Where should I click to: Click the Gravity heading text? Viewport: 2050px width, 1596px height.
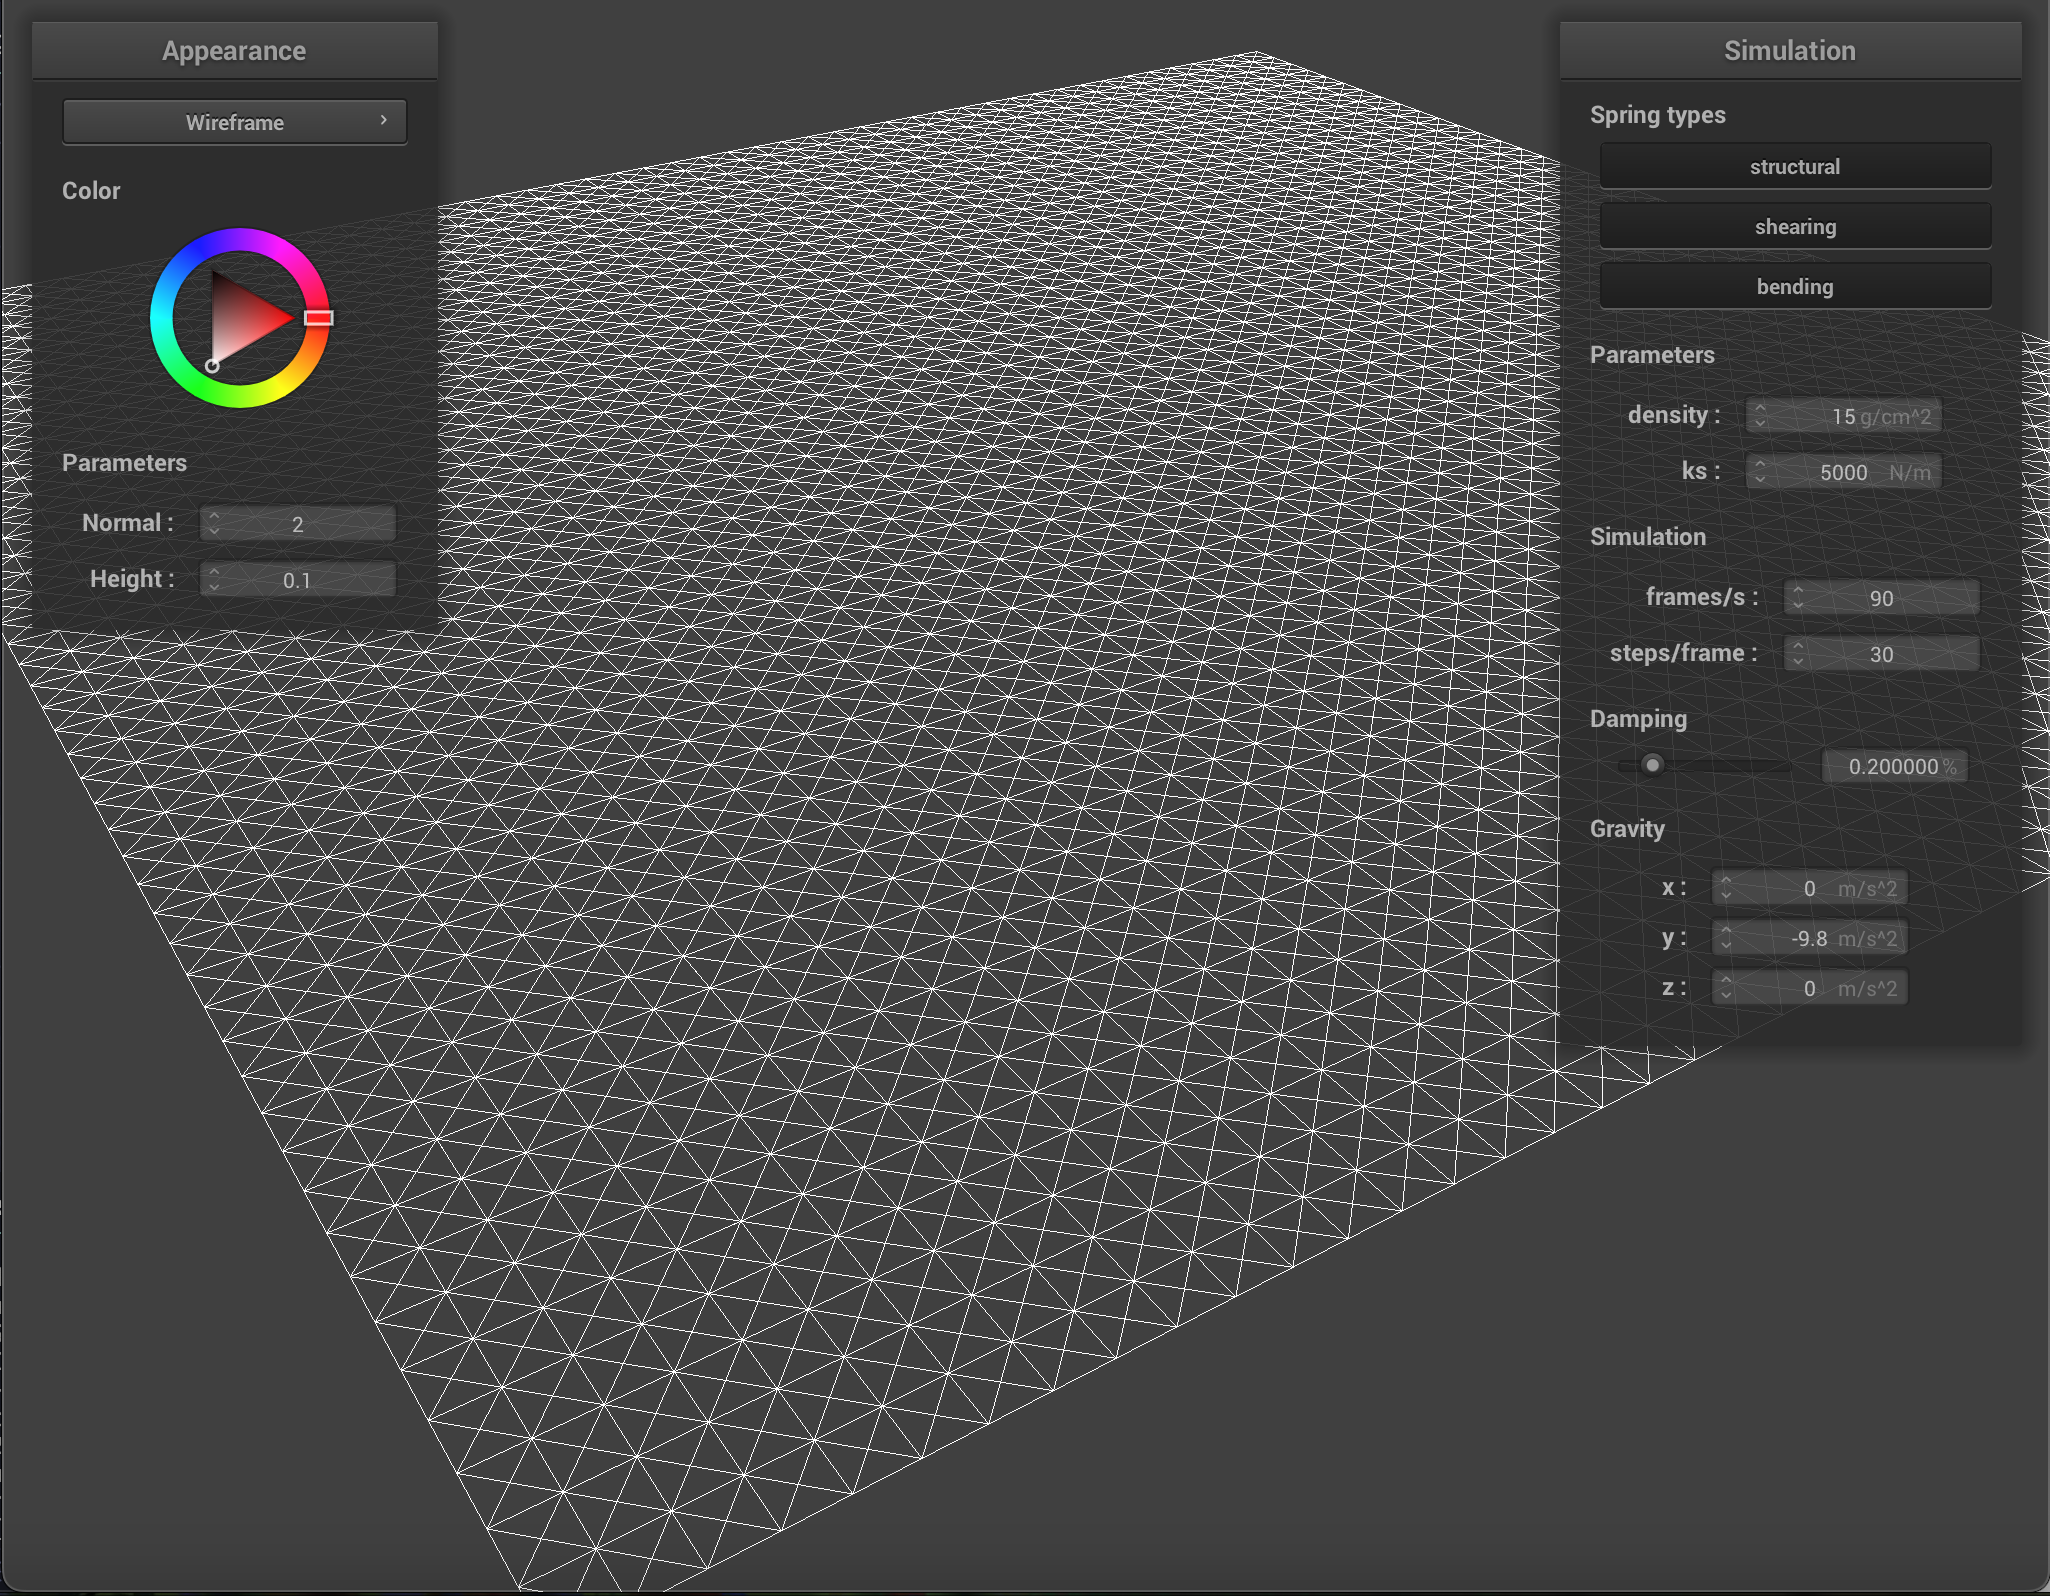1627,829
